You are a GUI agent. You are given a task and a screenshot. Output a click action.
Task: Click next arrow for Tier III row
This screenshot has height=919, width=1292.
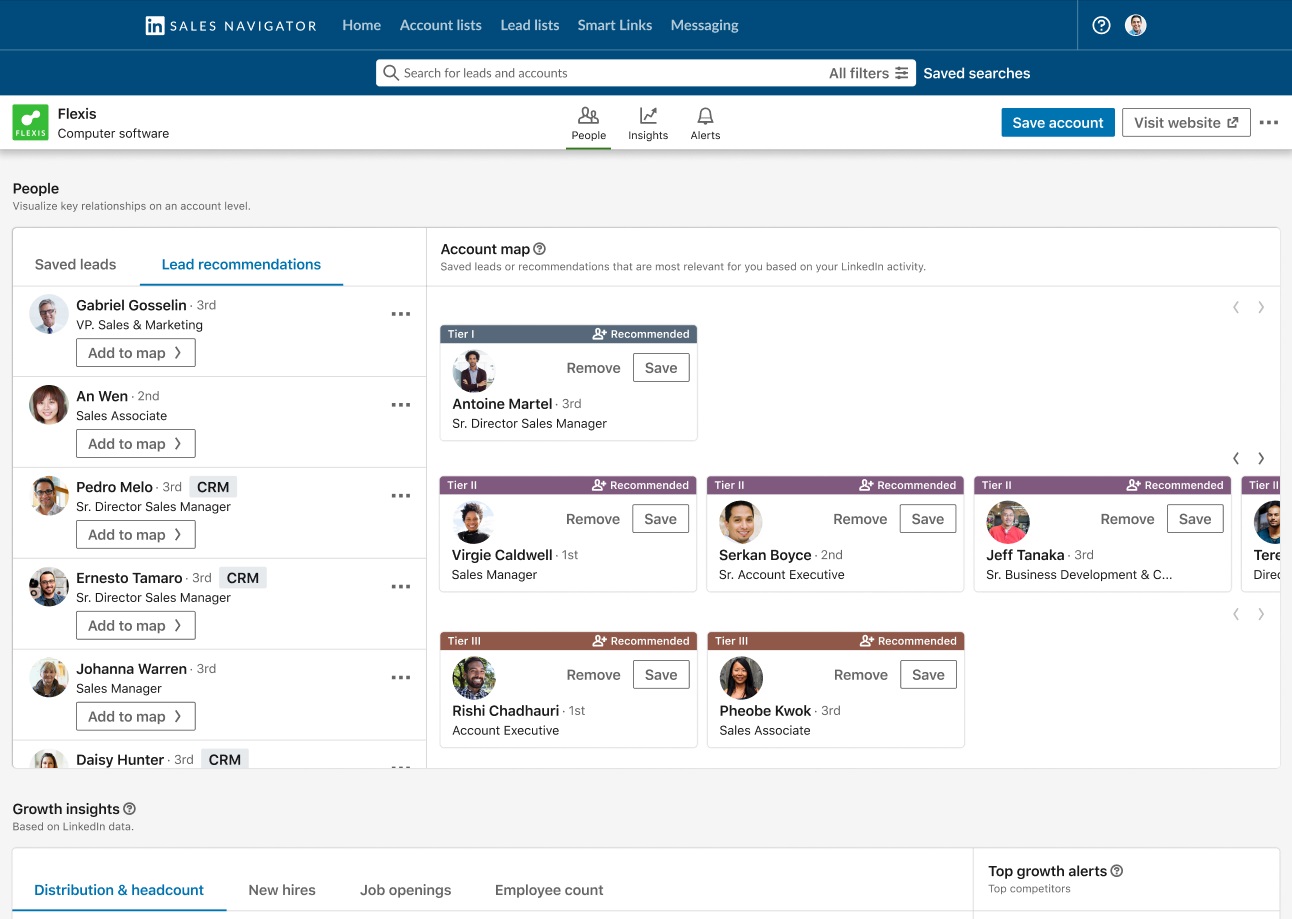pos(1261,614)
